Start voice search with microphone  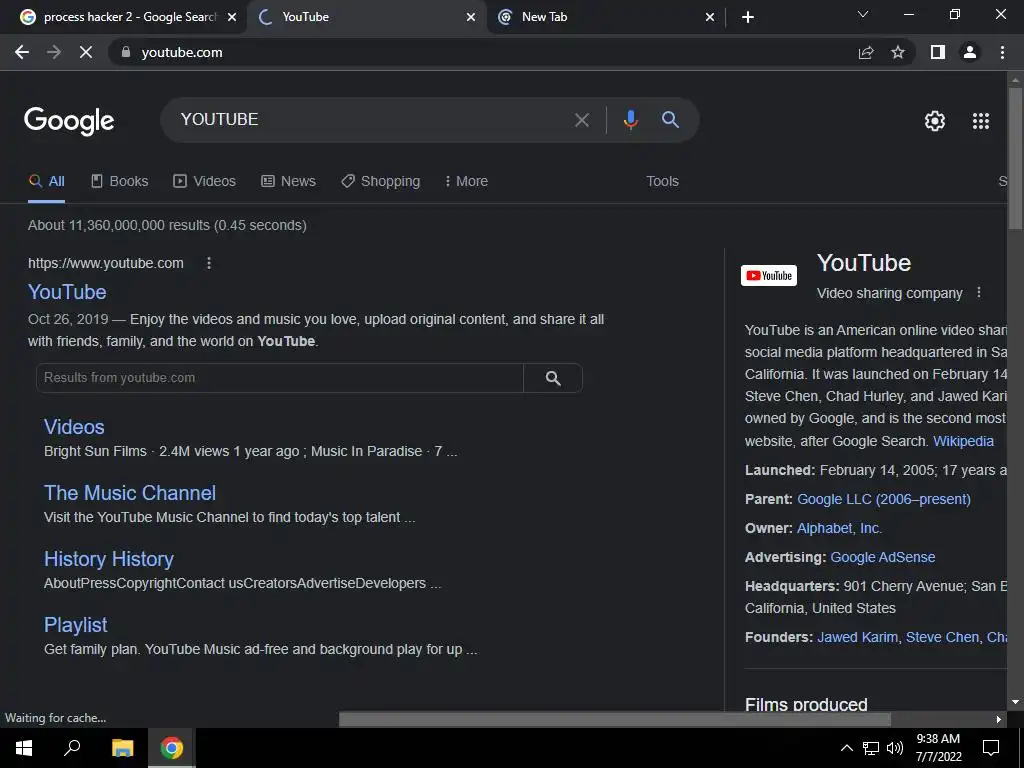click(x=630, y=120)
